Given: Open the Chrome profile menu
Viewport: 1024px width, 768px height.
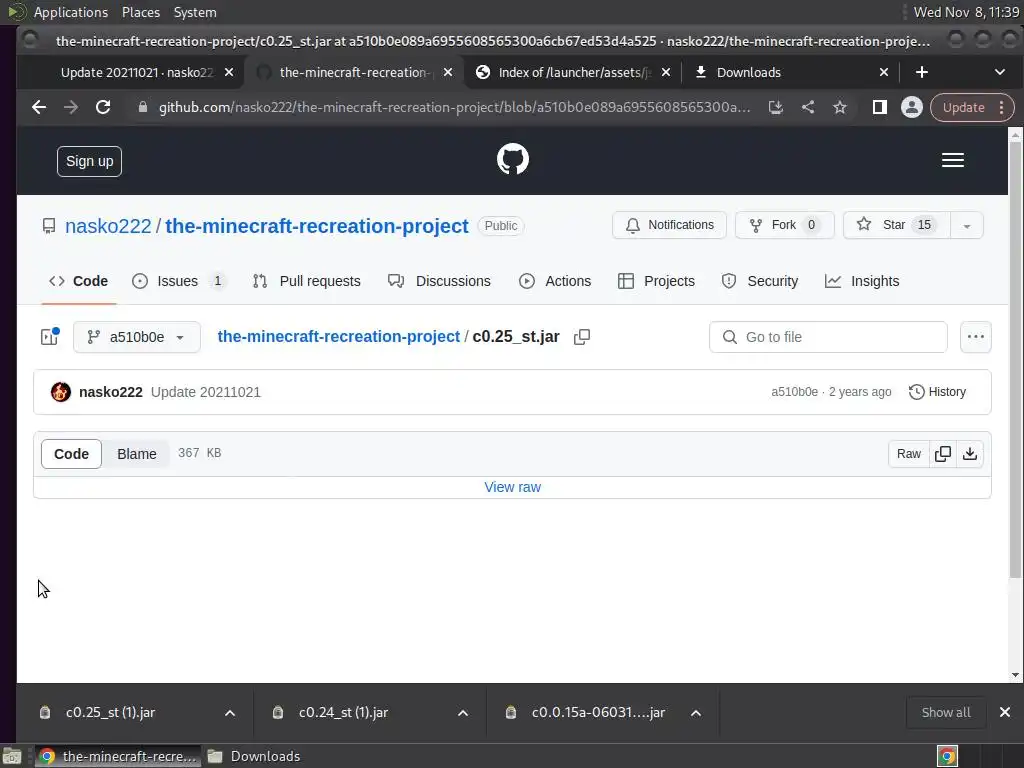Looking at the screenshot, I should [912, 107].
